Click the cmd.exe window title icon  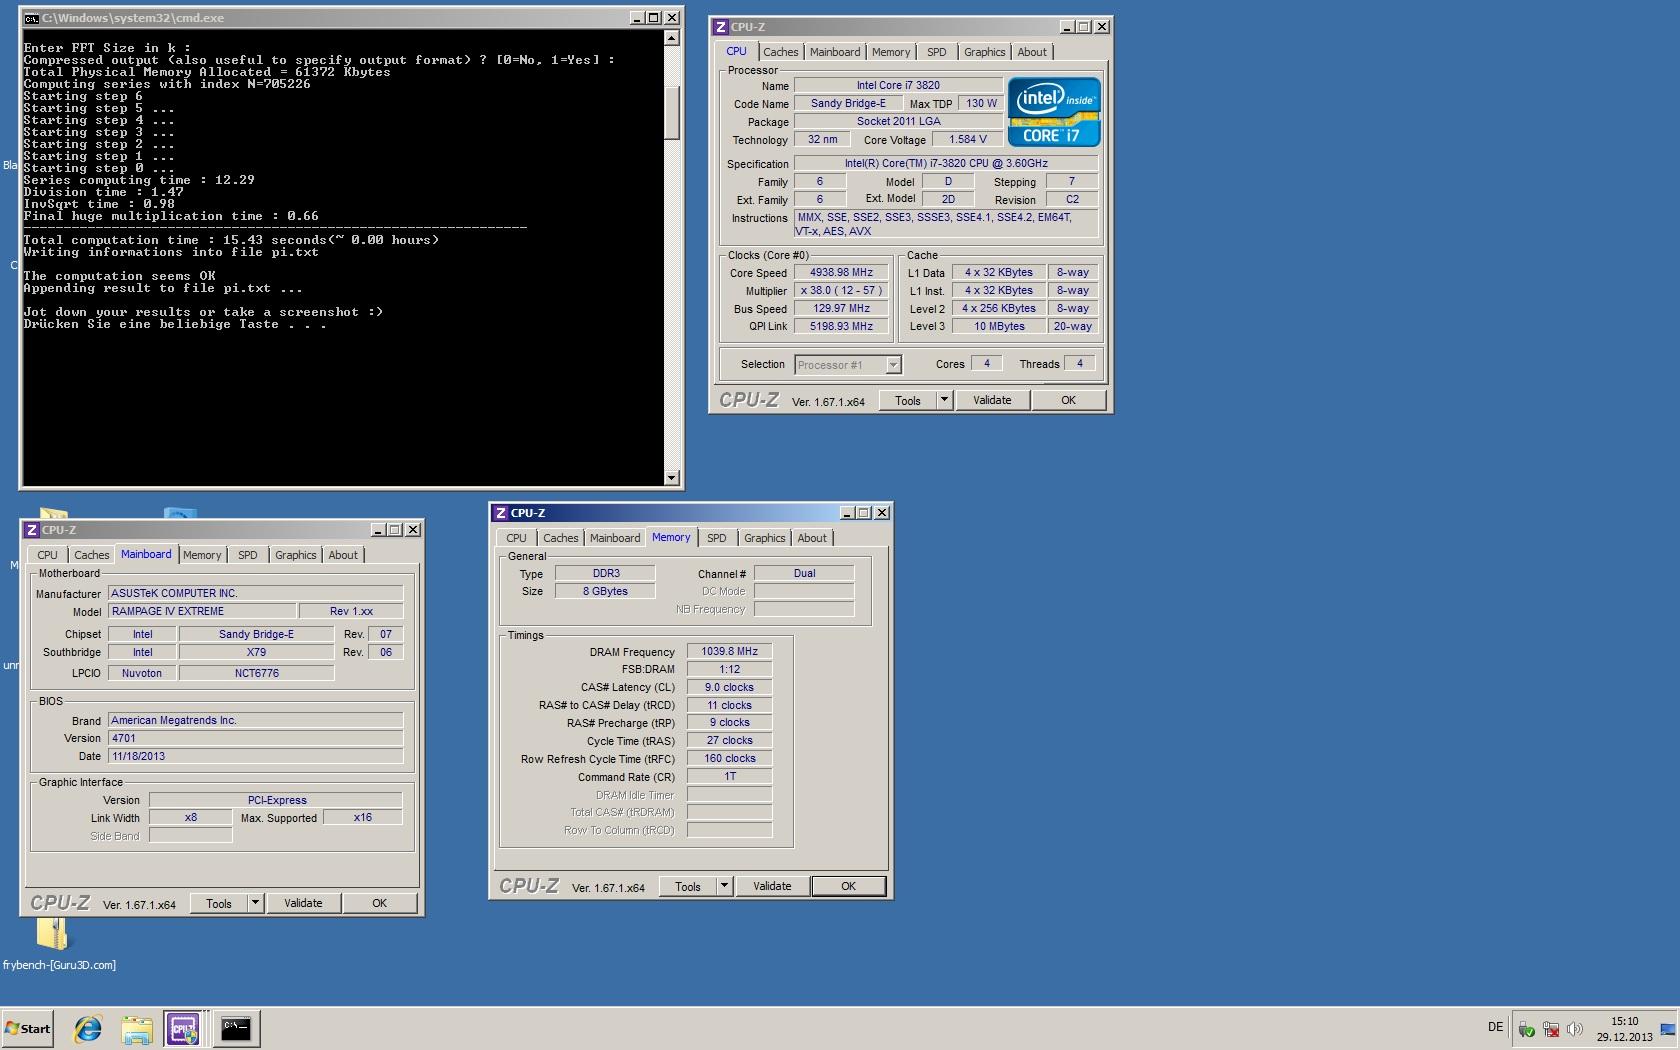point(32,18)
